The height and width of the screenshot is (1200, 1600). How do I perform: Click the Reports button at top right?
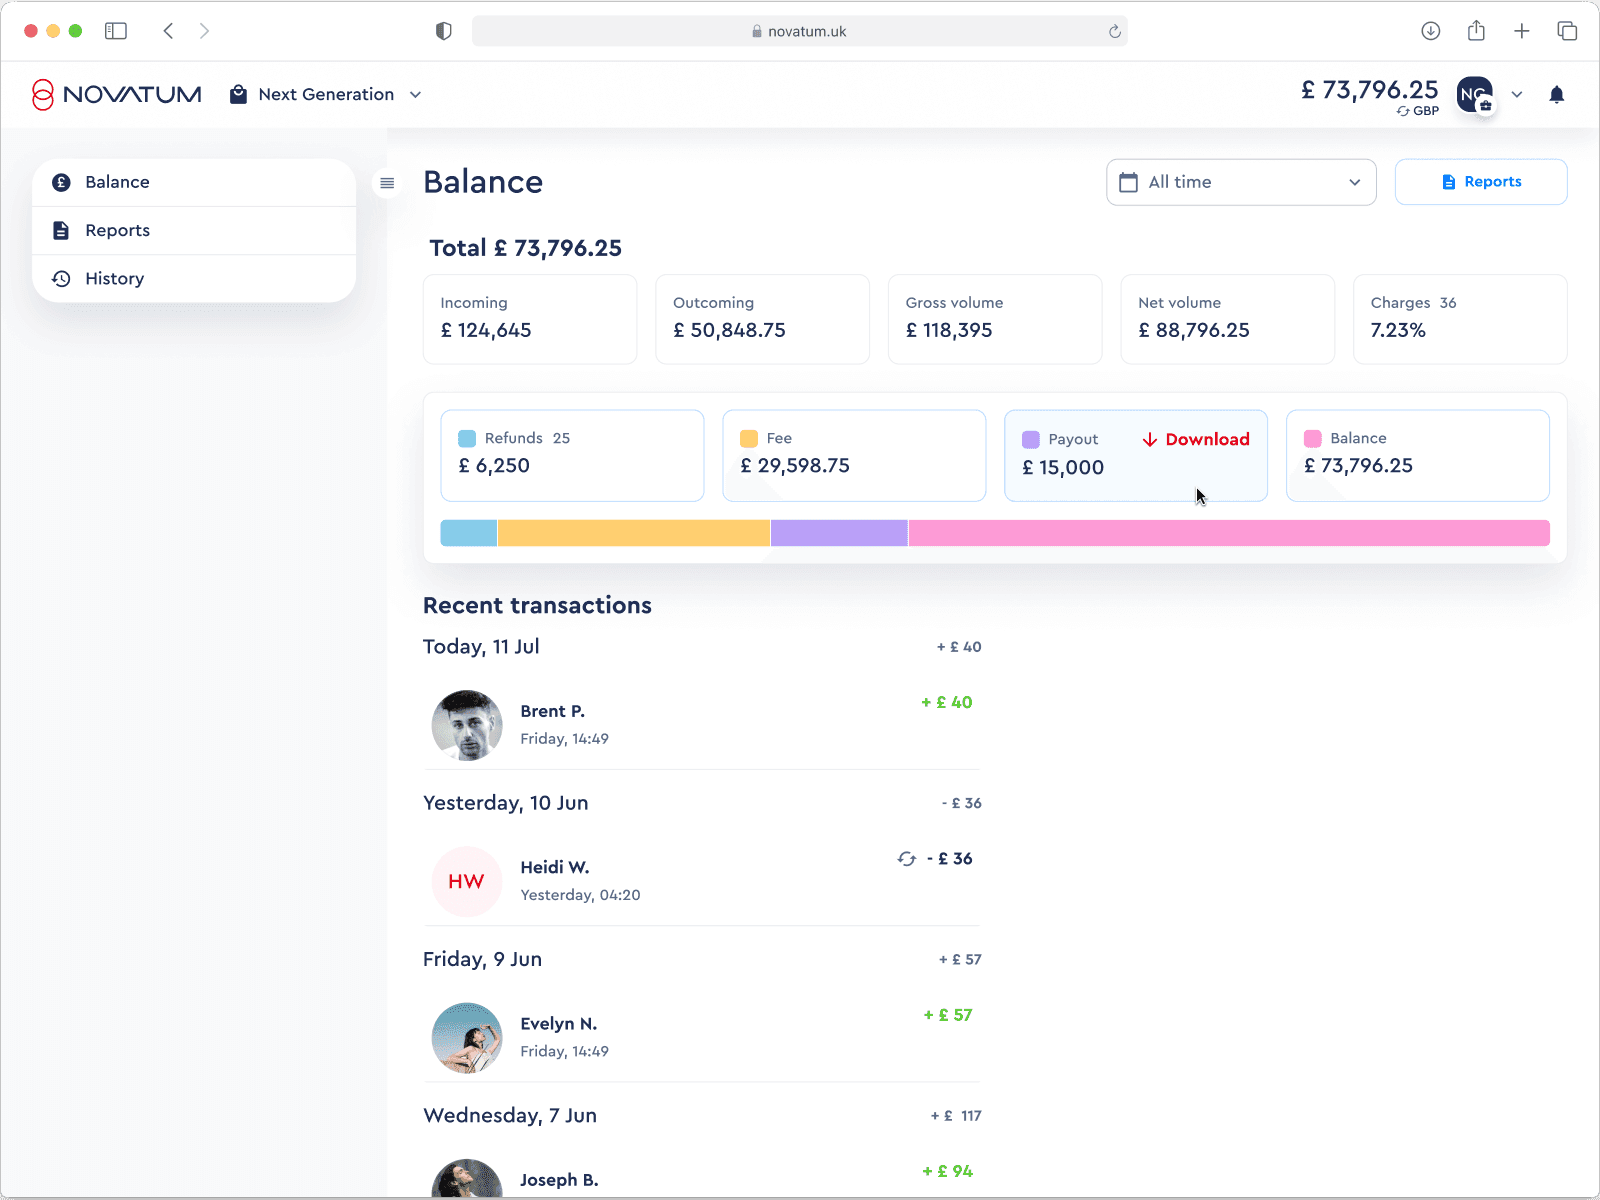(x=1481, y=182)
